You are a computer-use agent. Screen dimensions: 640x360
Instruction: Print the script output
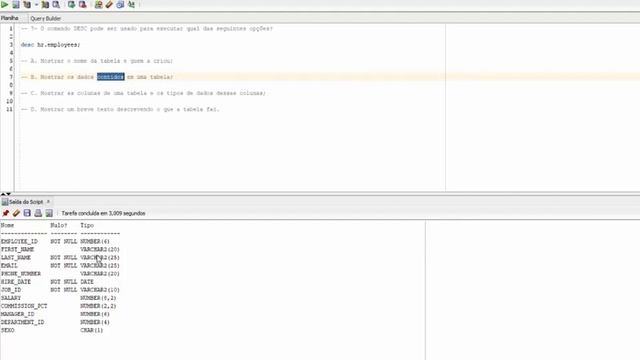[38, 213]
